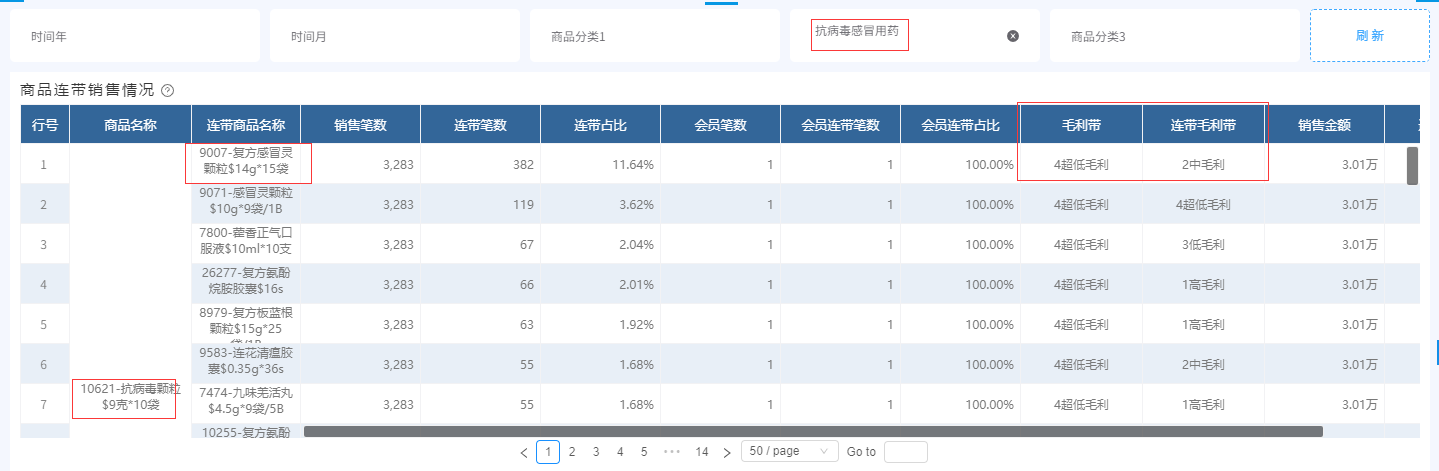Click the 连带占比 column header

pos(600,125)
